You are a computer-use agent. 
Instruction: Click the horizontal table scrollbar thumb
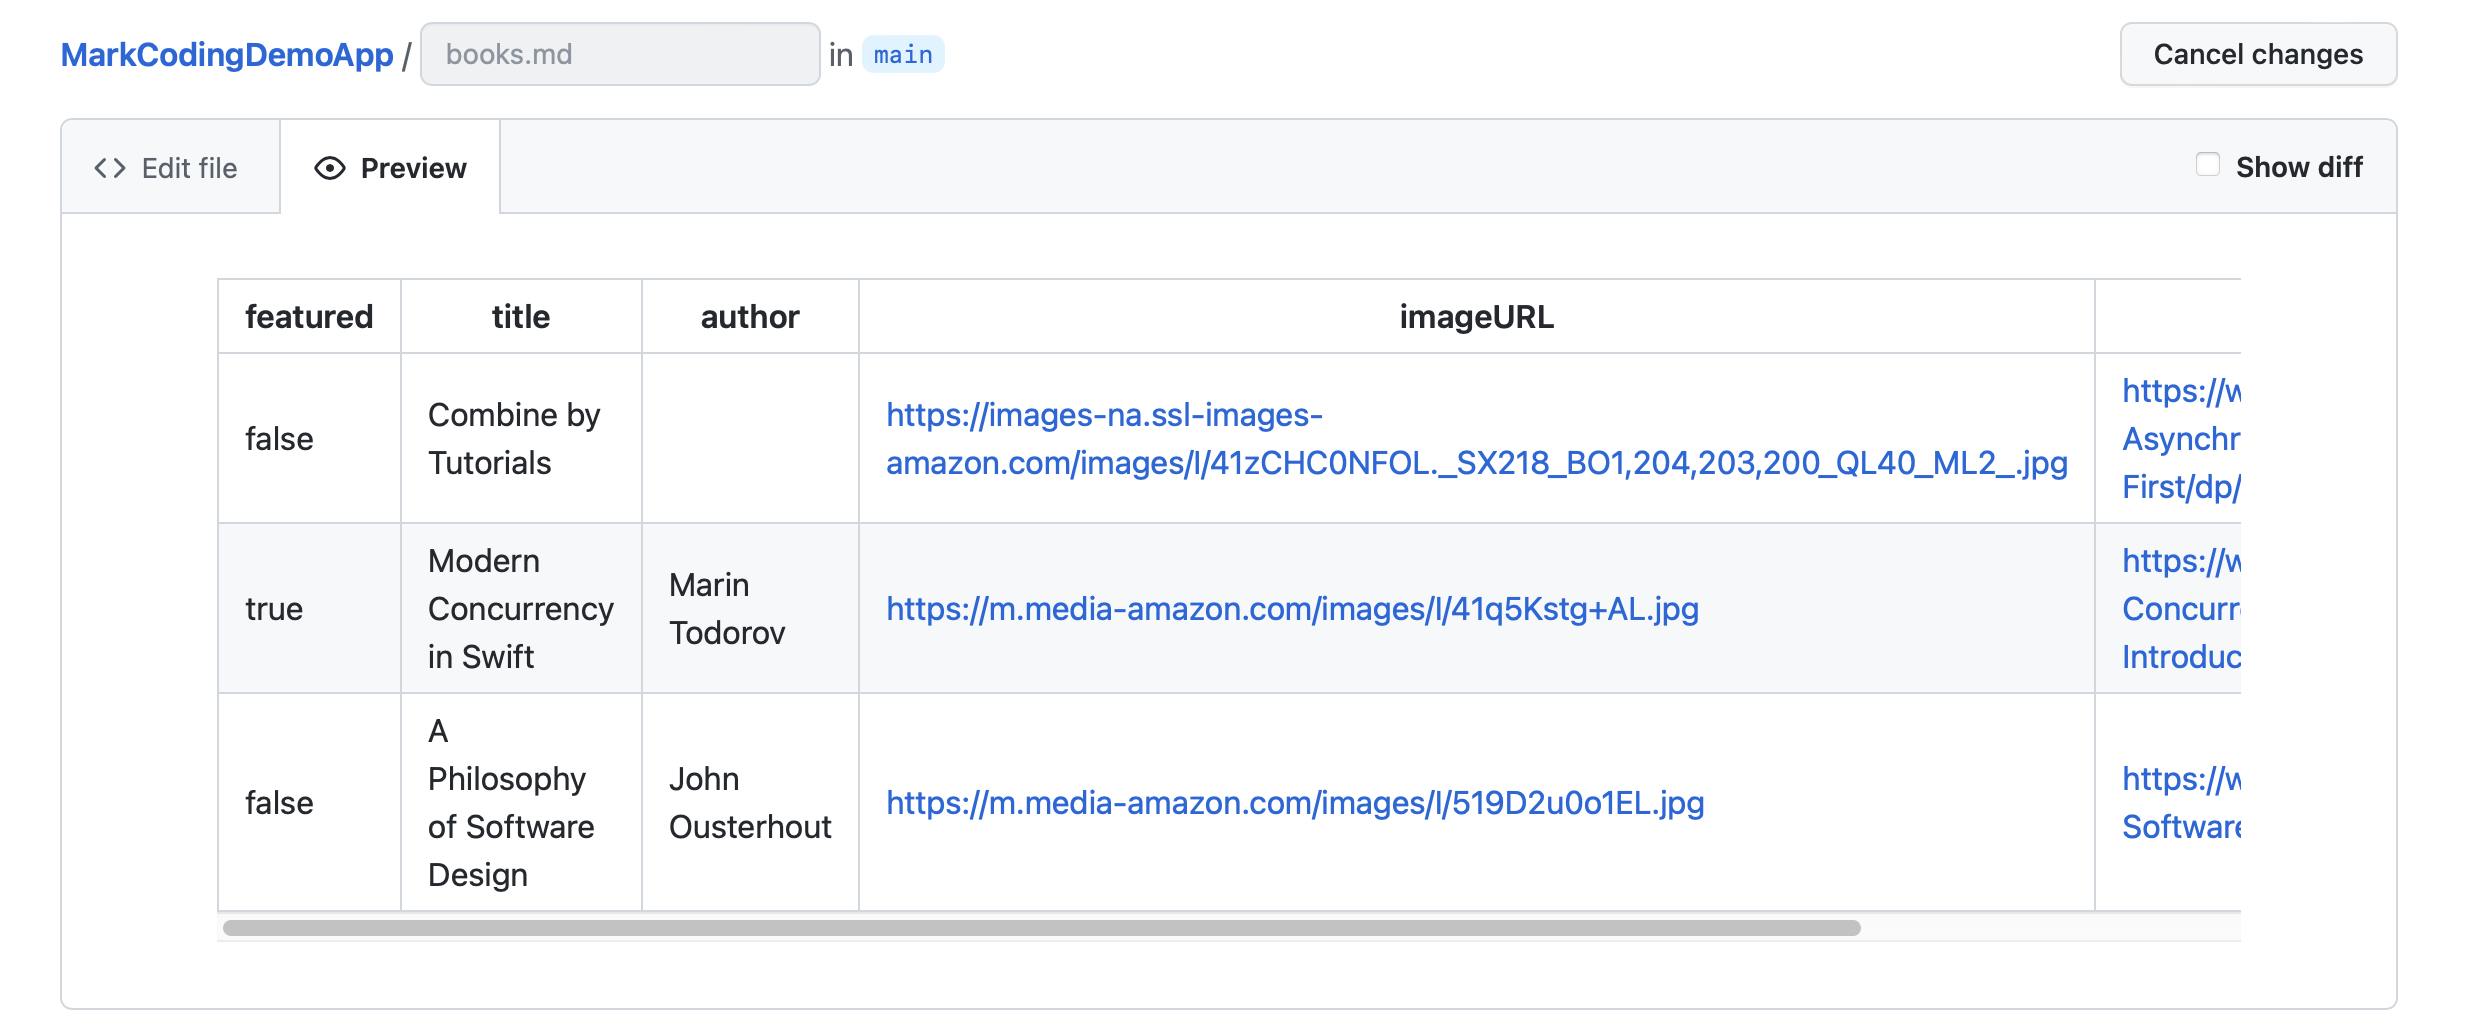tap(1041, 928)
